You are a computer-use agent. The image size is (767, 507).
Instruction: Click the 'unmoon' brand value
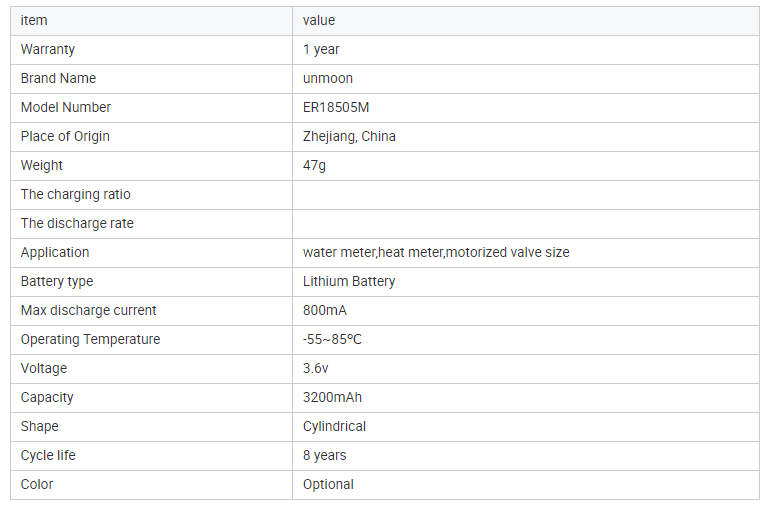click(328, 78)
